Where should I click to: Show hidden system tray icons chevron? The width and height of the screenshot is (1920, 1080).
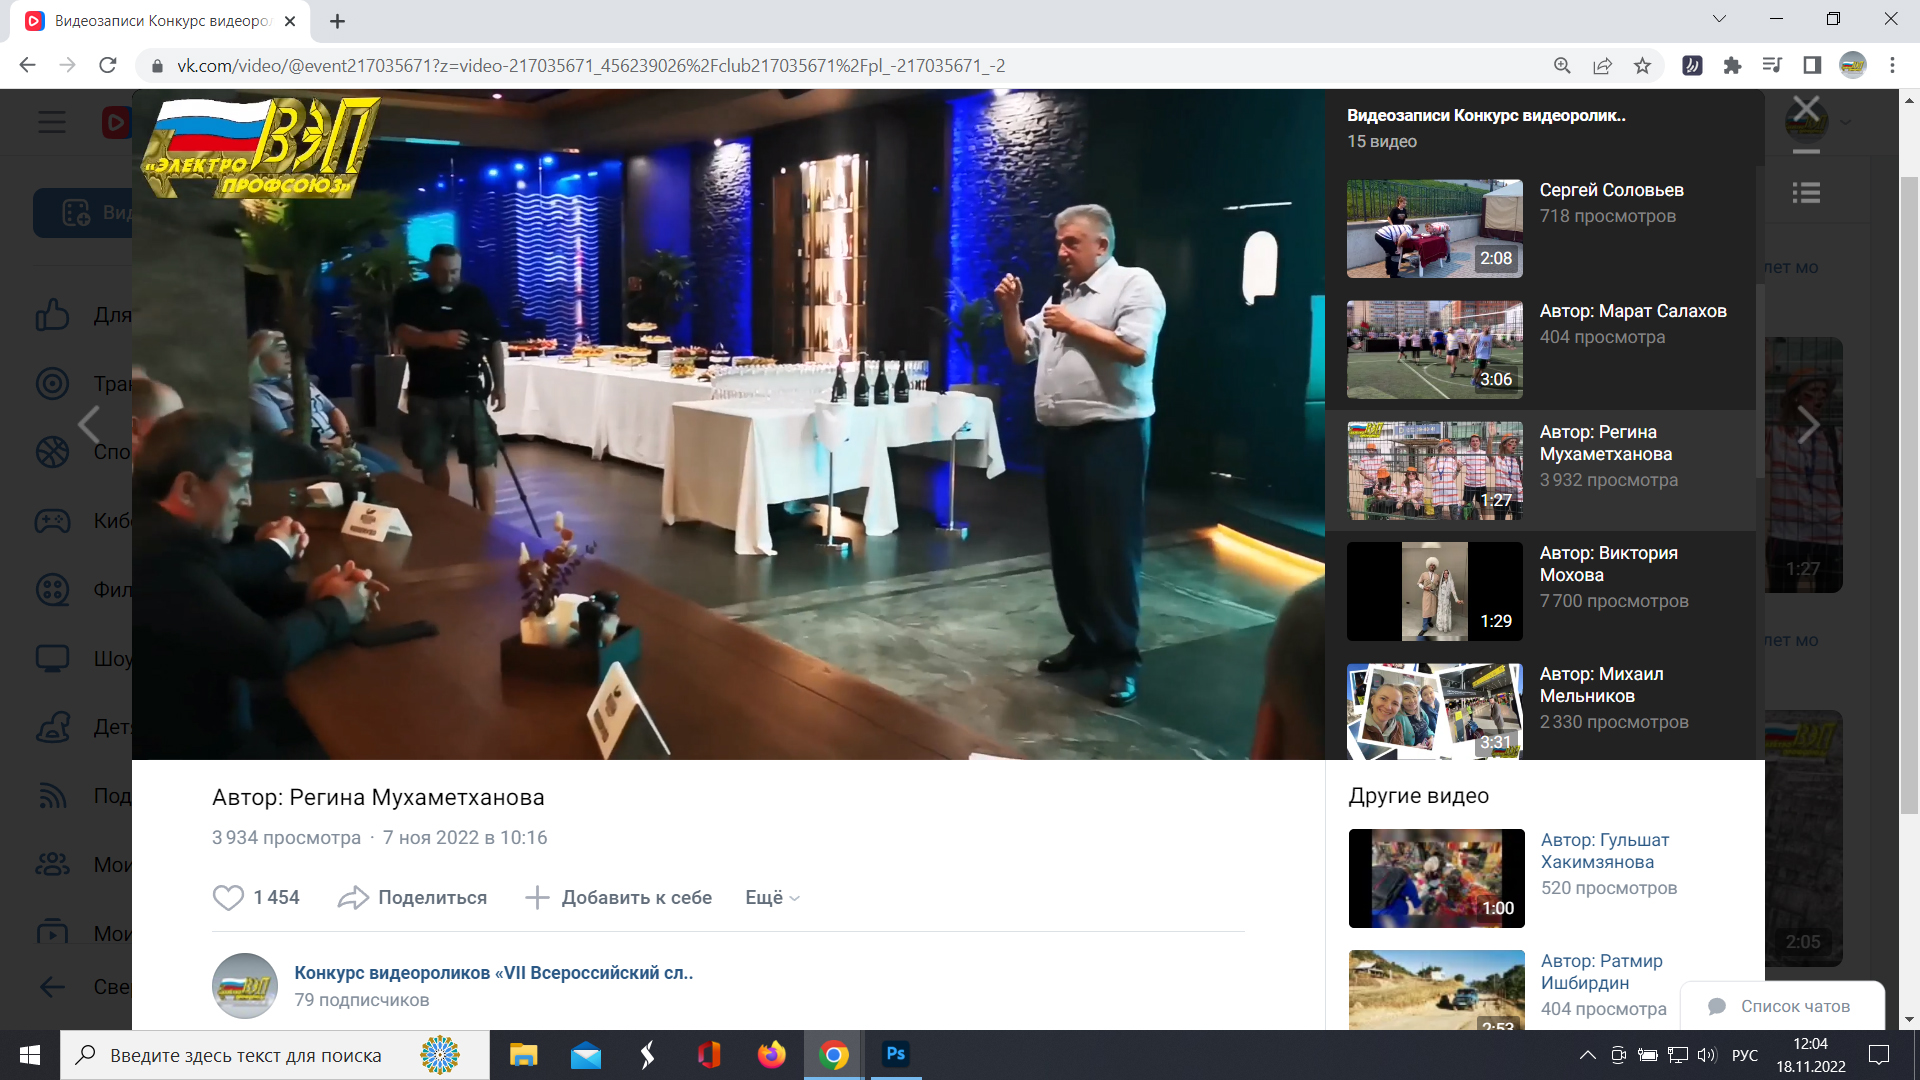[1588, 1055]
